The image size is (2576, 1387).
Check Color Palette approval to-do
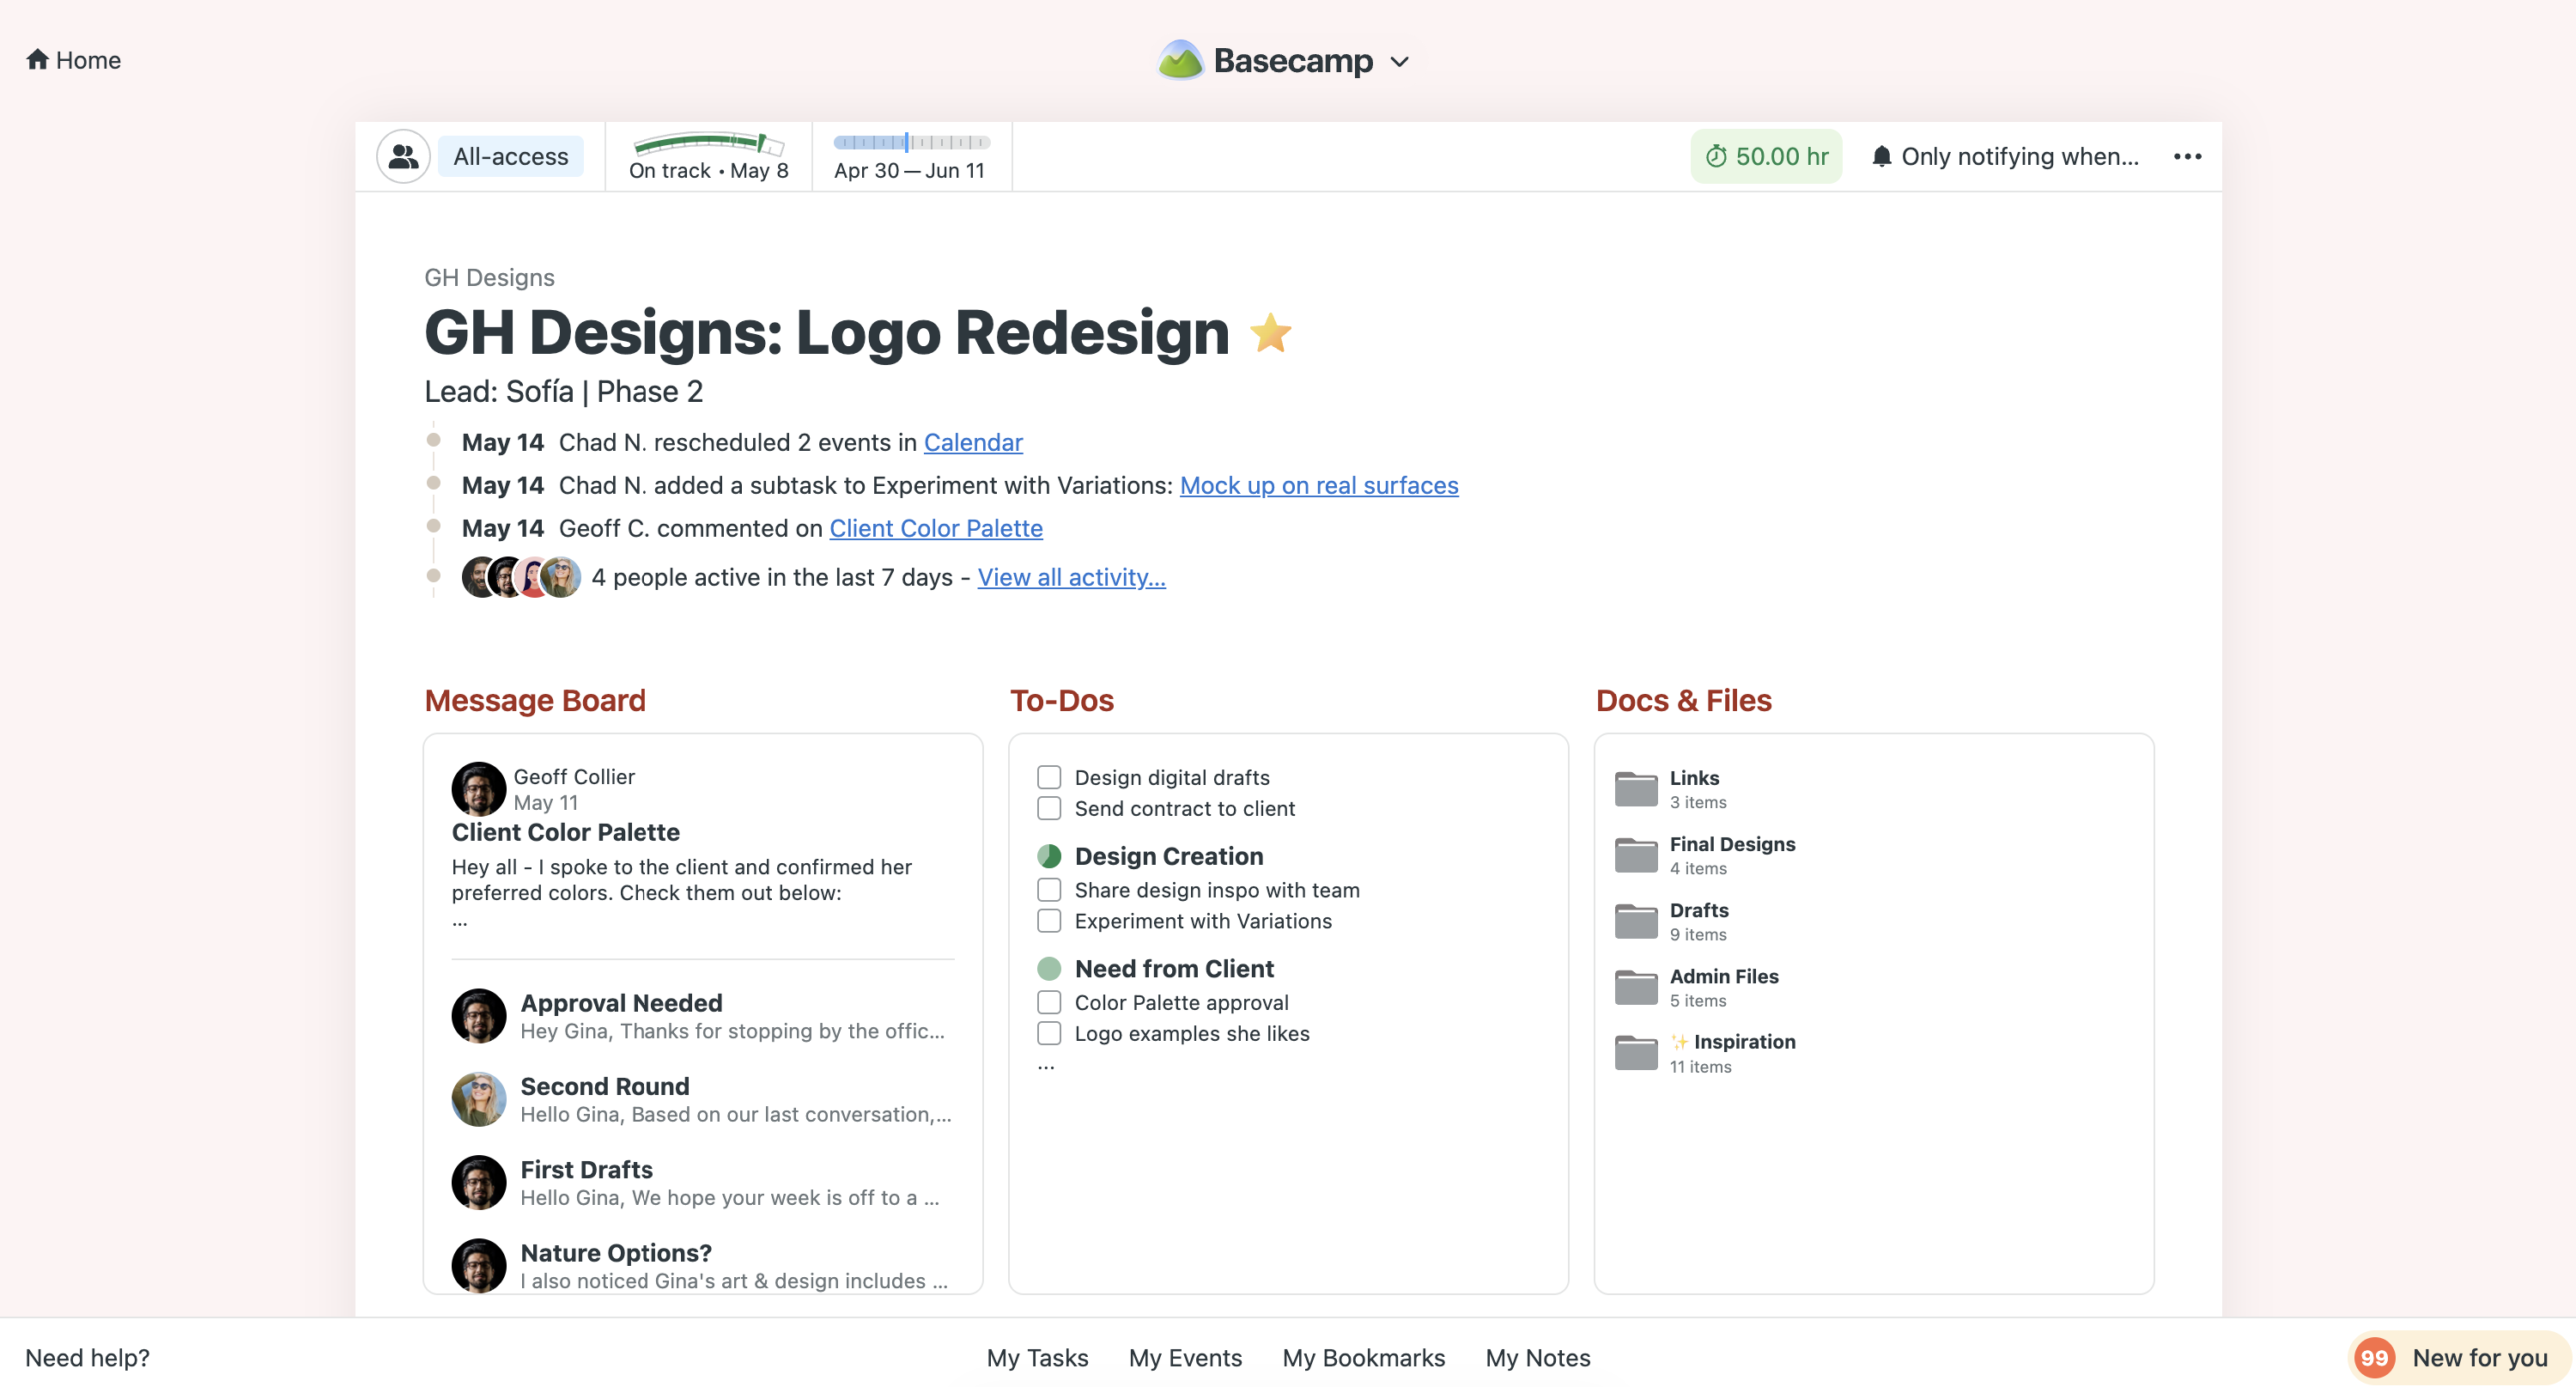coord(1049,1002)
